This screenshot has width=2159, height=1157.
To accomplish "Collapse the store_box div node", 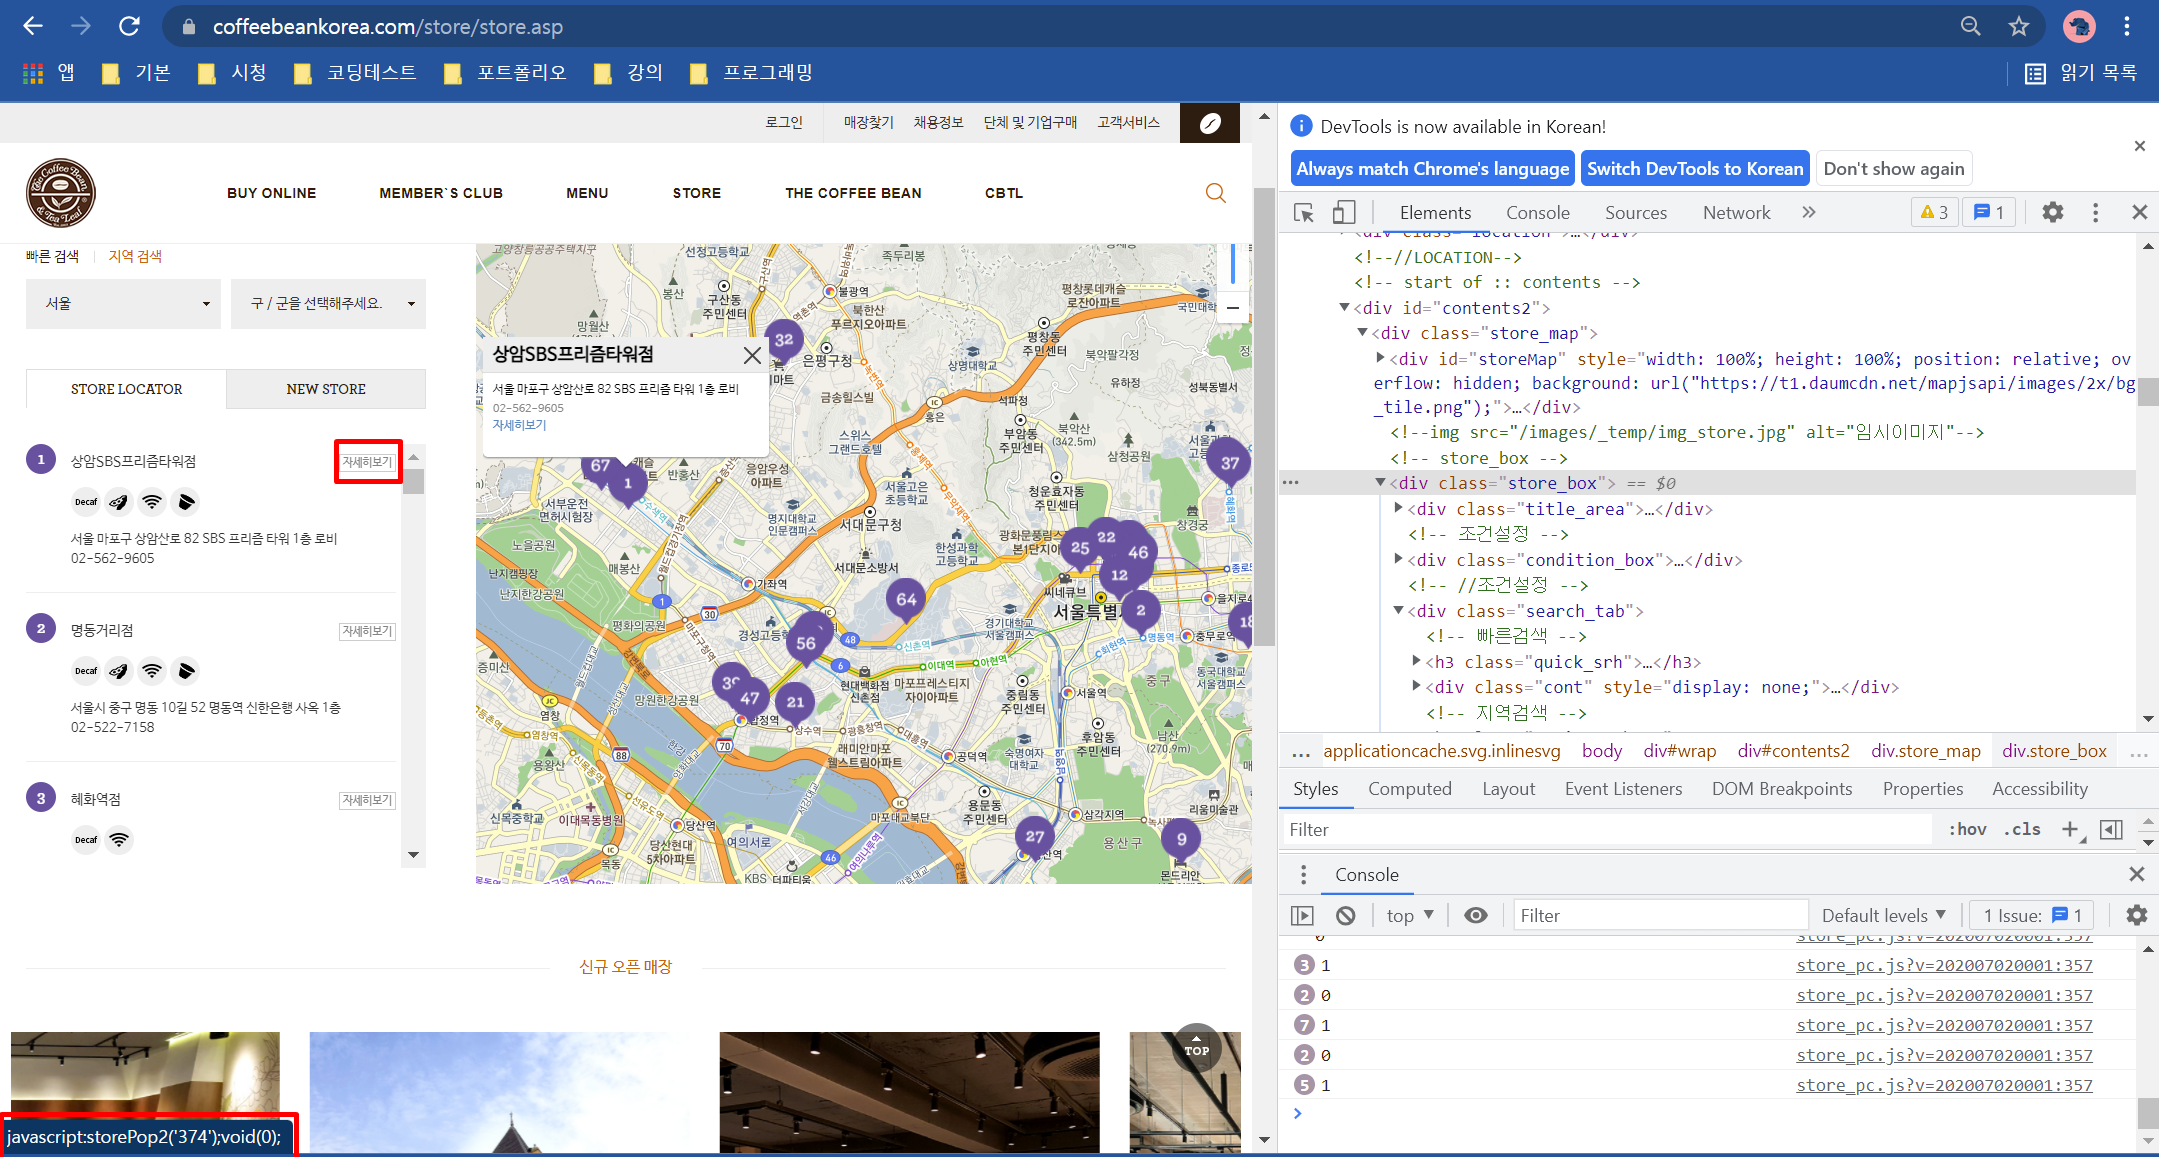I will pos(1381,483).
